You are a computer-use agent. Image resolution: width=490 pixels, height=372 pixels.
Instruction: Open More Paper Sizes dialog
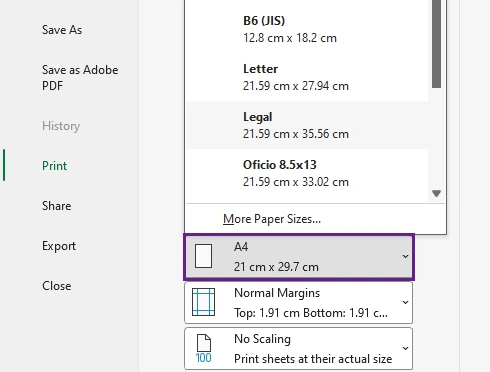point(315,219)
